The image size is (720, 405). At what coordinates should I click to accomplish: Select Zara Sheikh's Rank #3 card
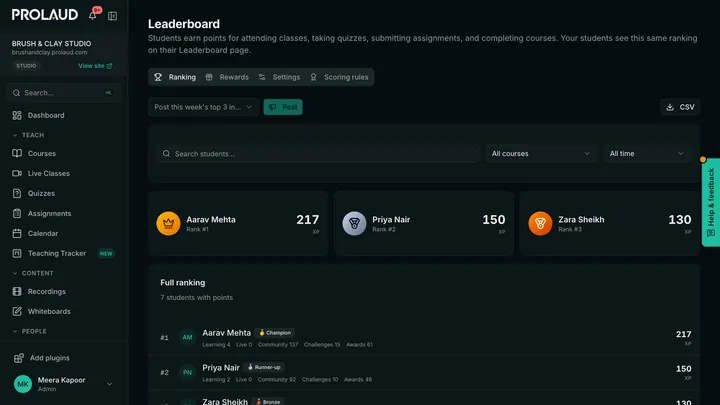pos(610,223)
